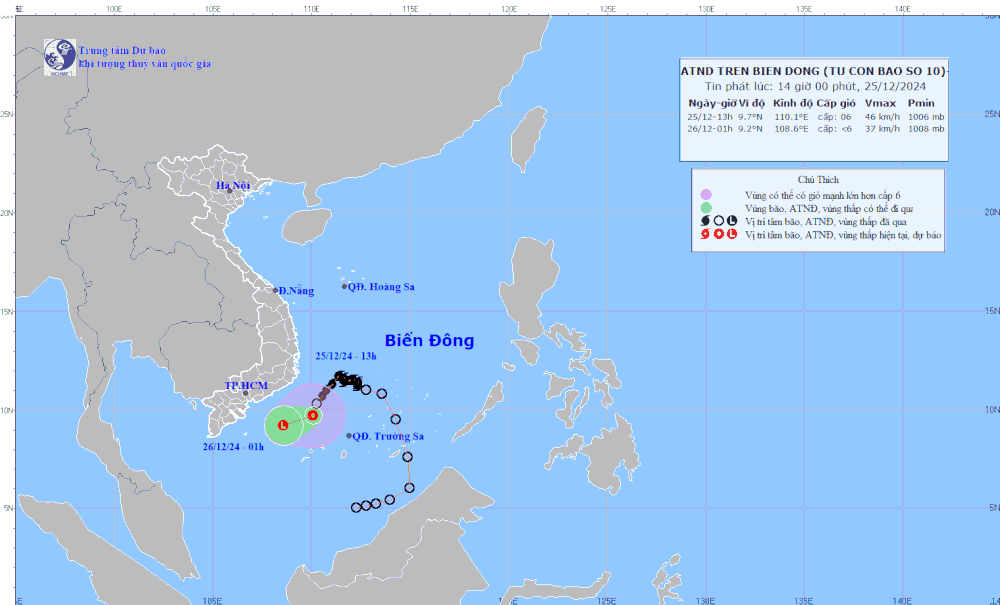
Task: Click the red L low icon in the legend
Action: pos(732,235)
